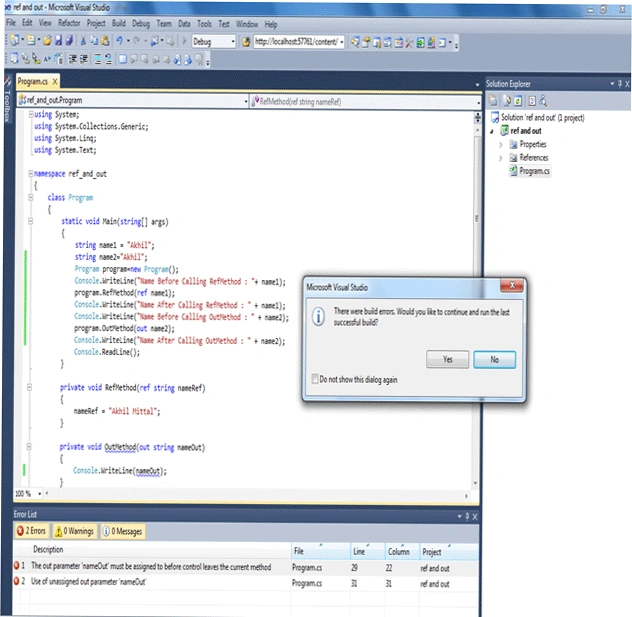Select error 'Use of unassigned out parameter nameOut'

point(245,583)
